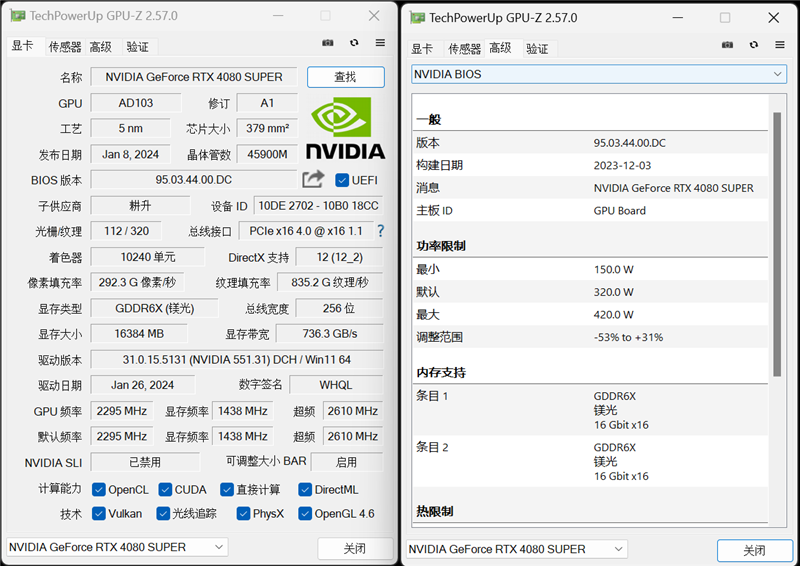This screenshot has width=800, height=566.
Task: Click the refresh icon in left GPU-Z window
Action: click(354, 43)
